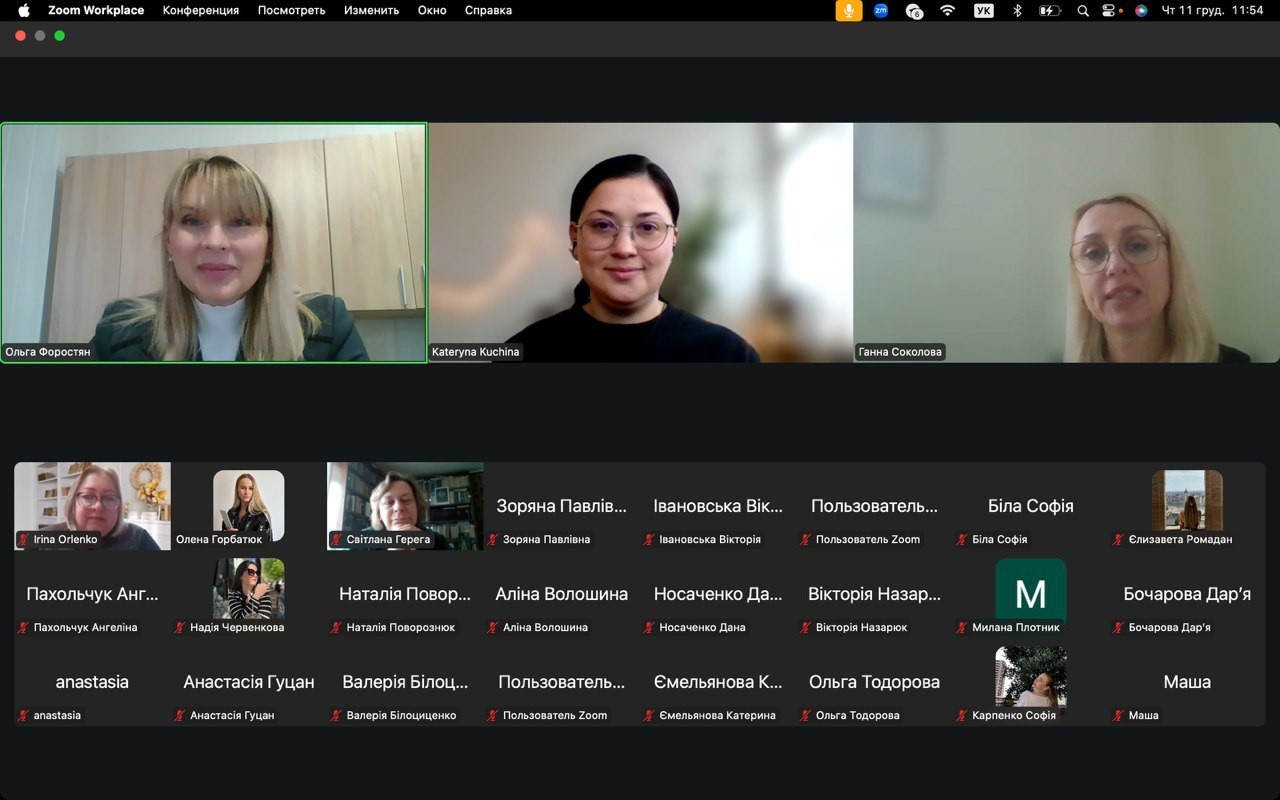
Task: Open the УК input source menu
Action: pos(984,10)
